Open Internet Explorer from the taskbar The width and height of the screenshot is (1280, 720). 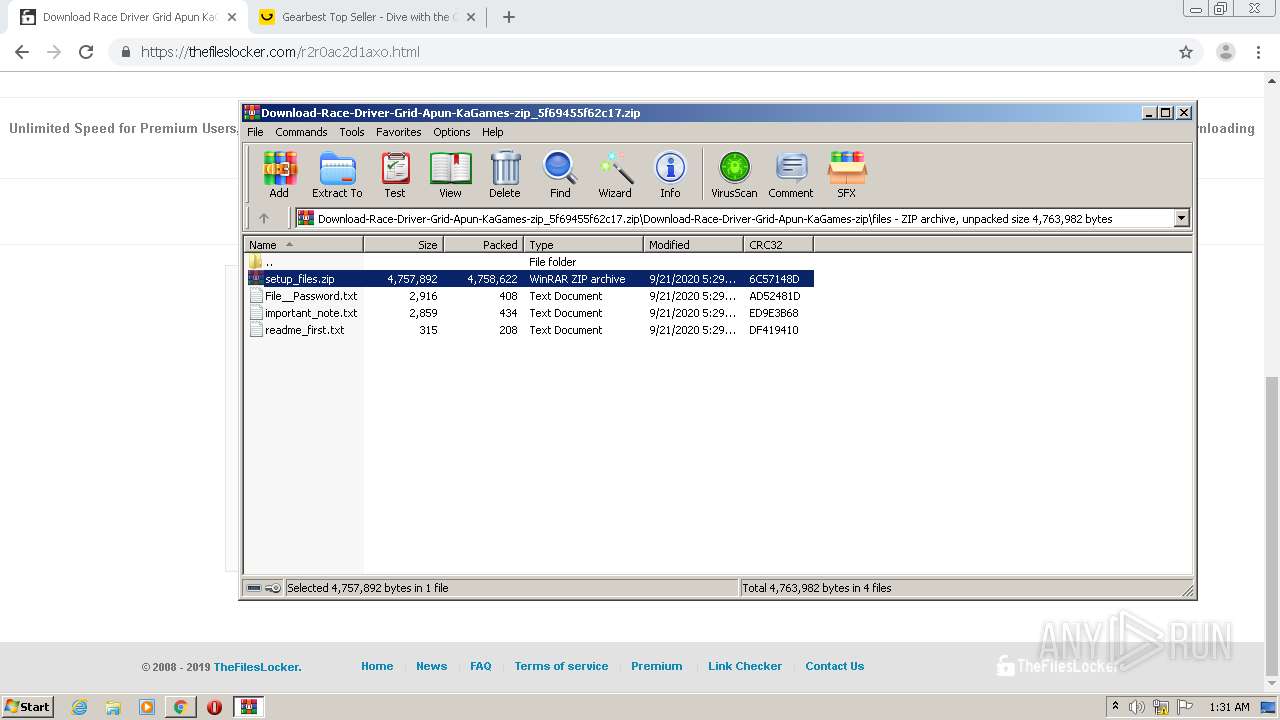pos(80,707)
